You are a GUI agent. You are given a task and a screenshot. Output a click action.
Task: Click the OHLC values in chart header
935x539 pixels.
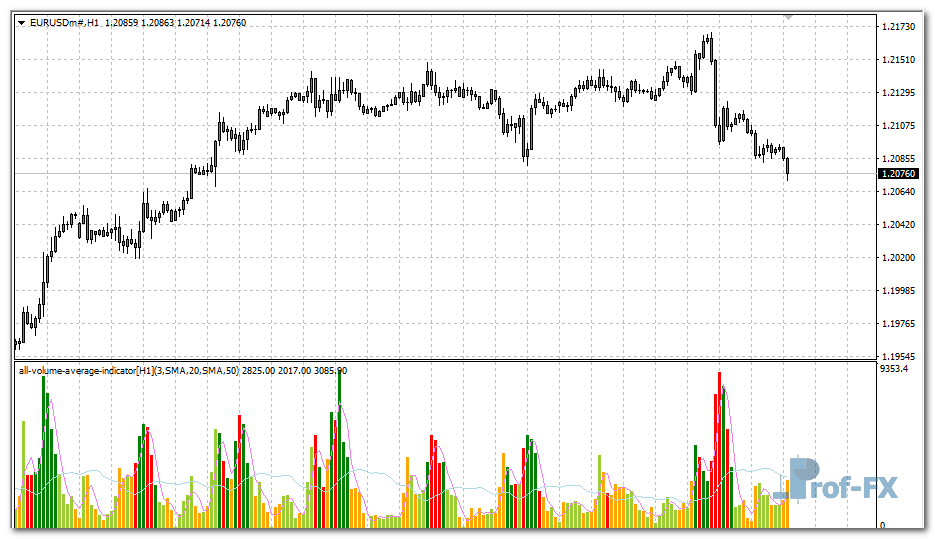point(174,21)
